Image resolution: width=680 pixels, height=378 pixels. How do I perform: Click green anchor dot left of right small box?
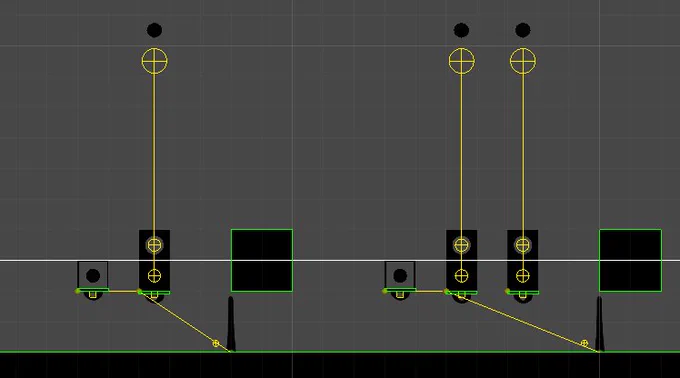pos(385,291)
